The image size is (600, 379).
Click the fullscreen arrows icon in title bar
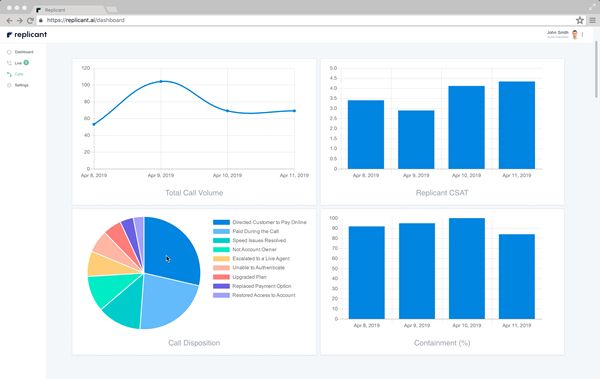click(592, 7)
